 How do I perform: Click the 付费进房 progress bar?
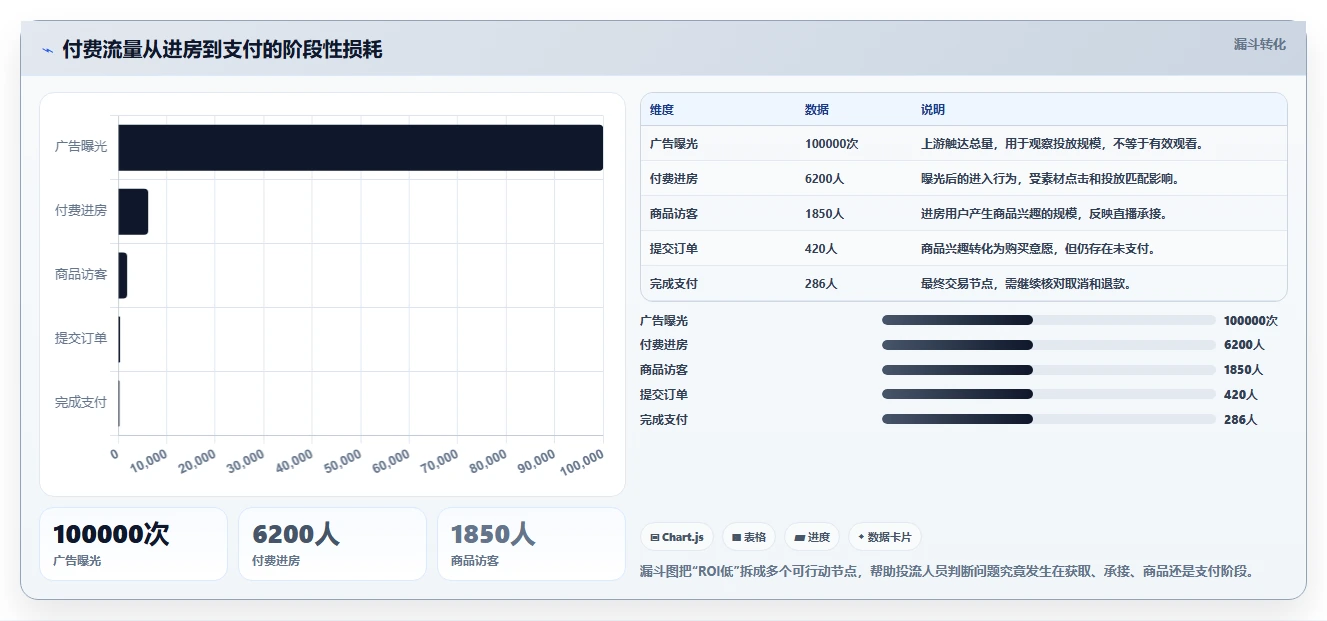tap(1049, 345)
